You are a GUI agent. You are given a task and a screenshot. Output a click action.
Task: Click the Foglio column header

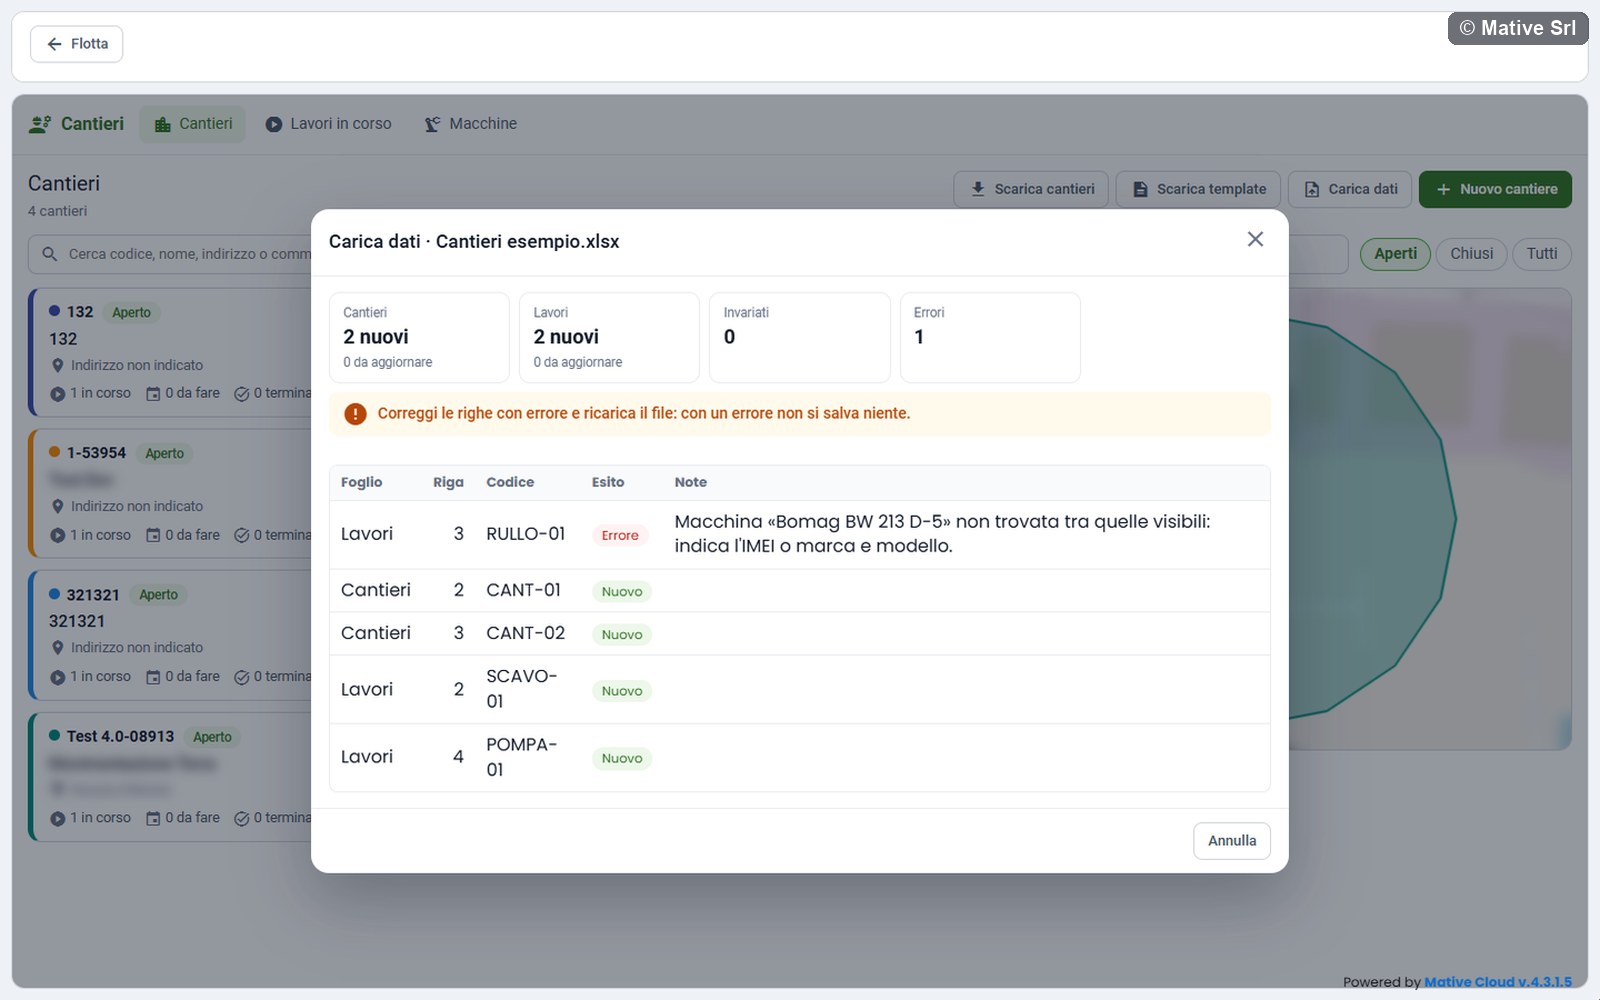click(361, 482)
